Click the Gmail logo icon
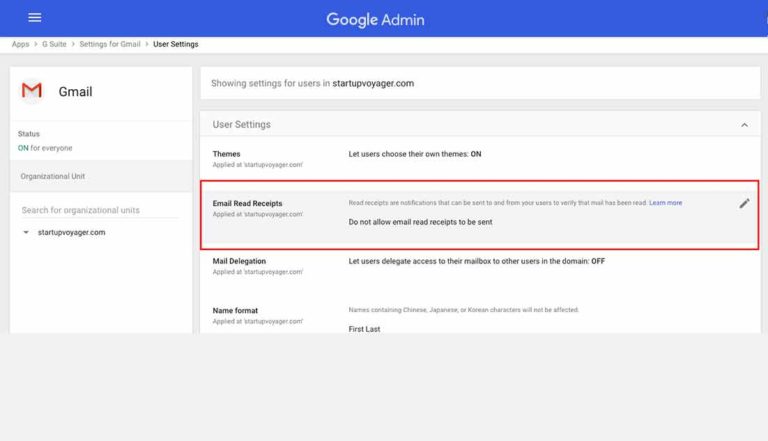Viewport: 768px width, 441px height. 32,90
